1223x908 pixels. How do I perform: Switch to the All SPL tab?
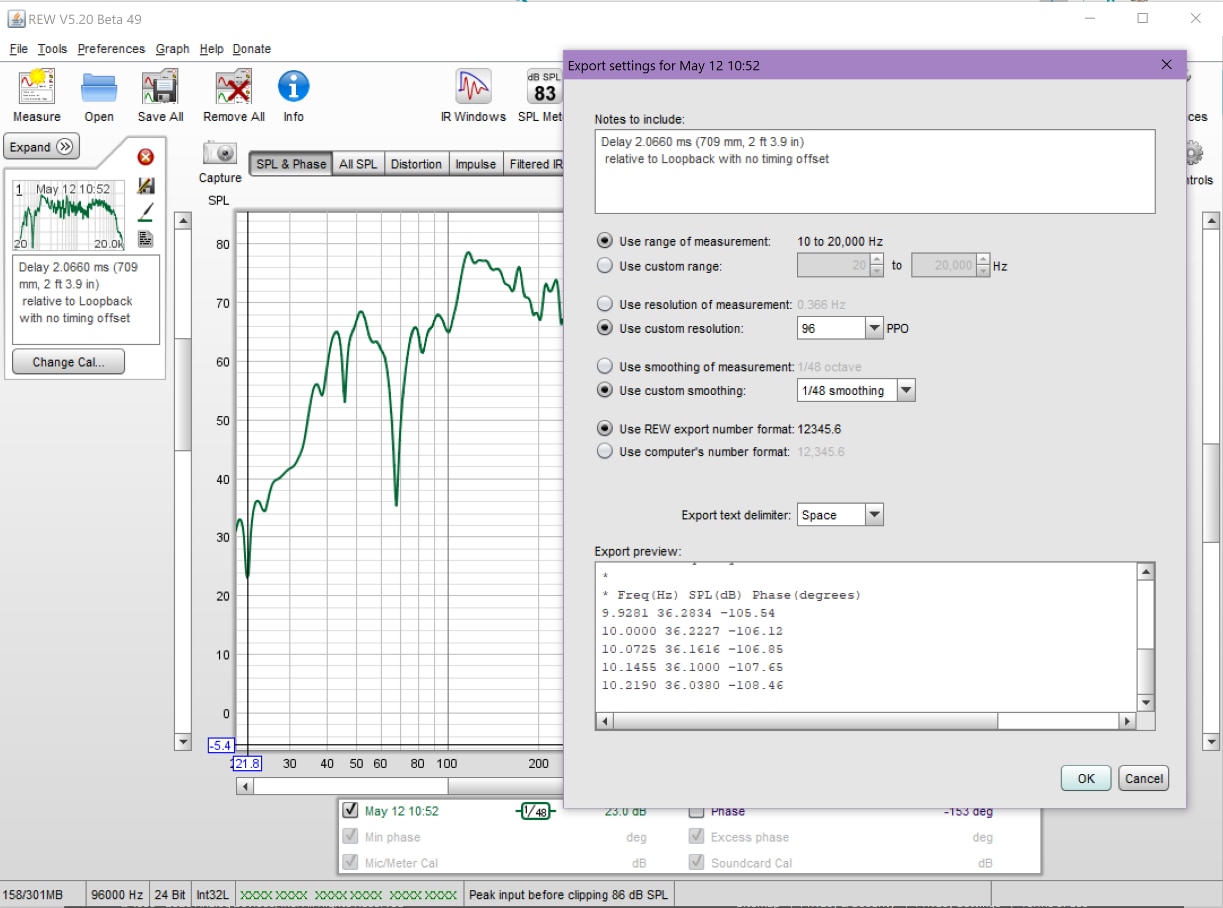click(x=358, y=164)
